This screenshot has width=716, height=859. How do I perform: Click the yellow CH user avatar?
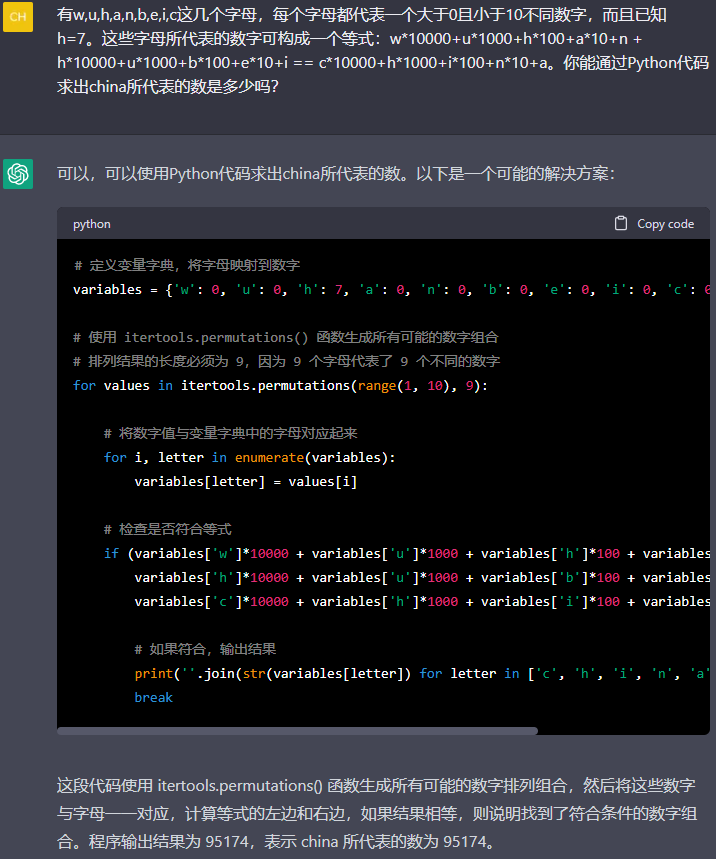coord(18,17)
